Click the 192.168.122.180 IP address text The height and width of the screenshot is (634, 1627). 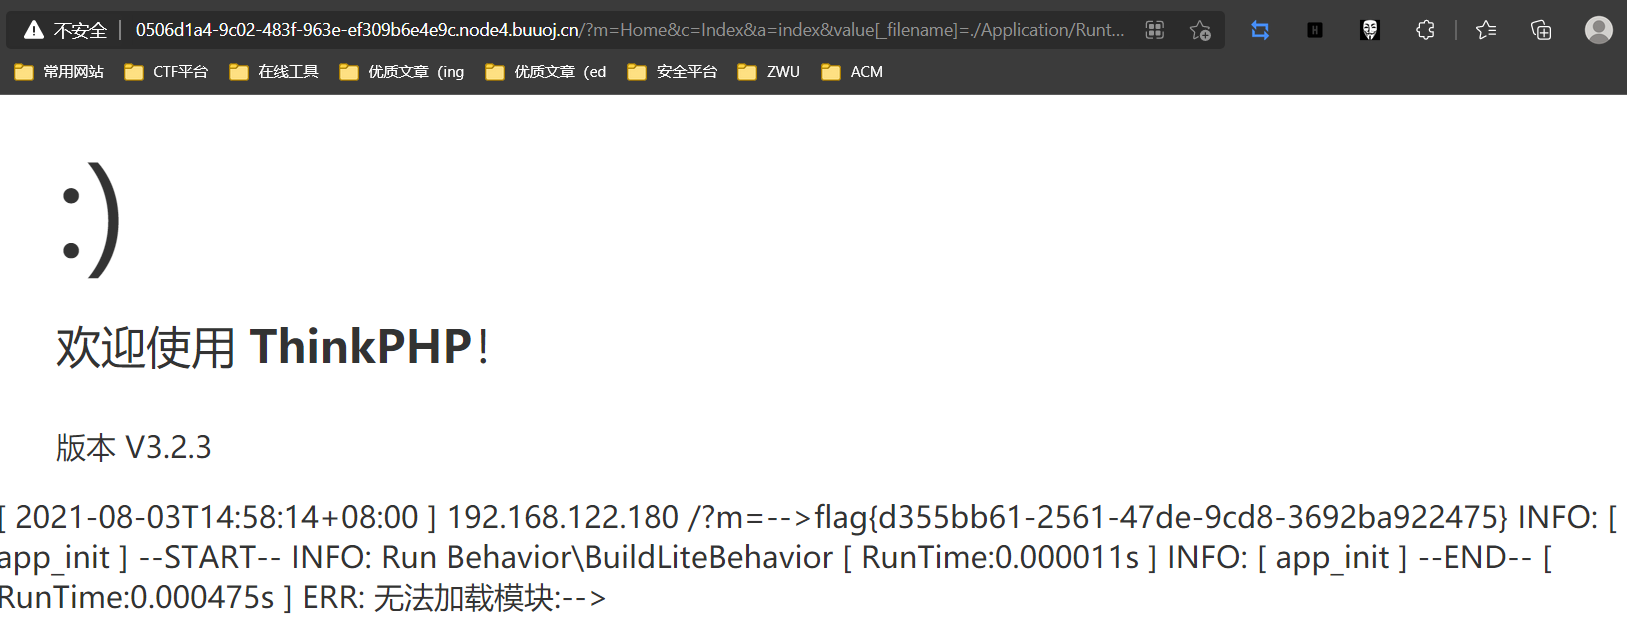click(563, 517)
